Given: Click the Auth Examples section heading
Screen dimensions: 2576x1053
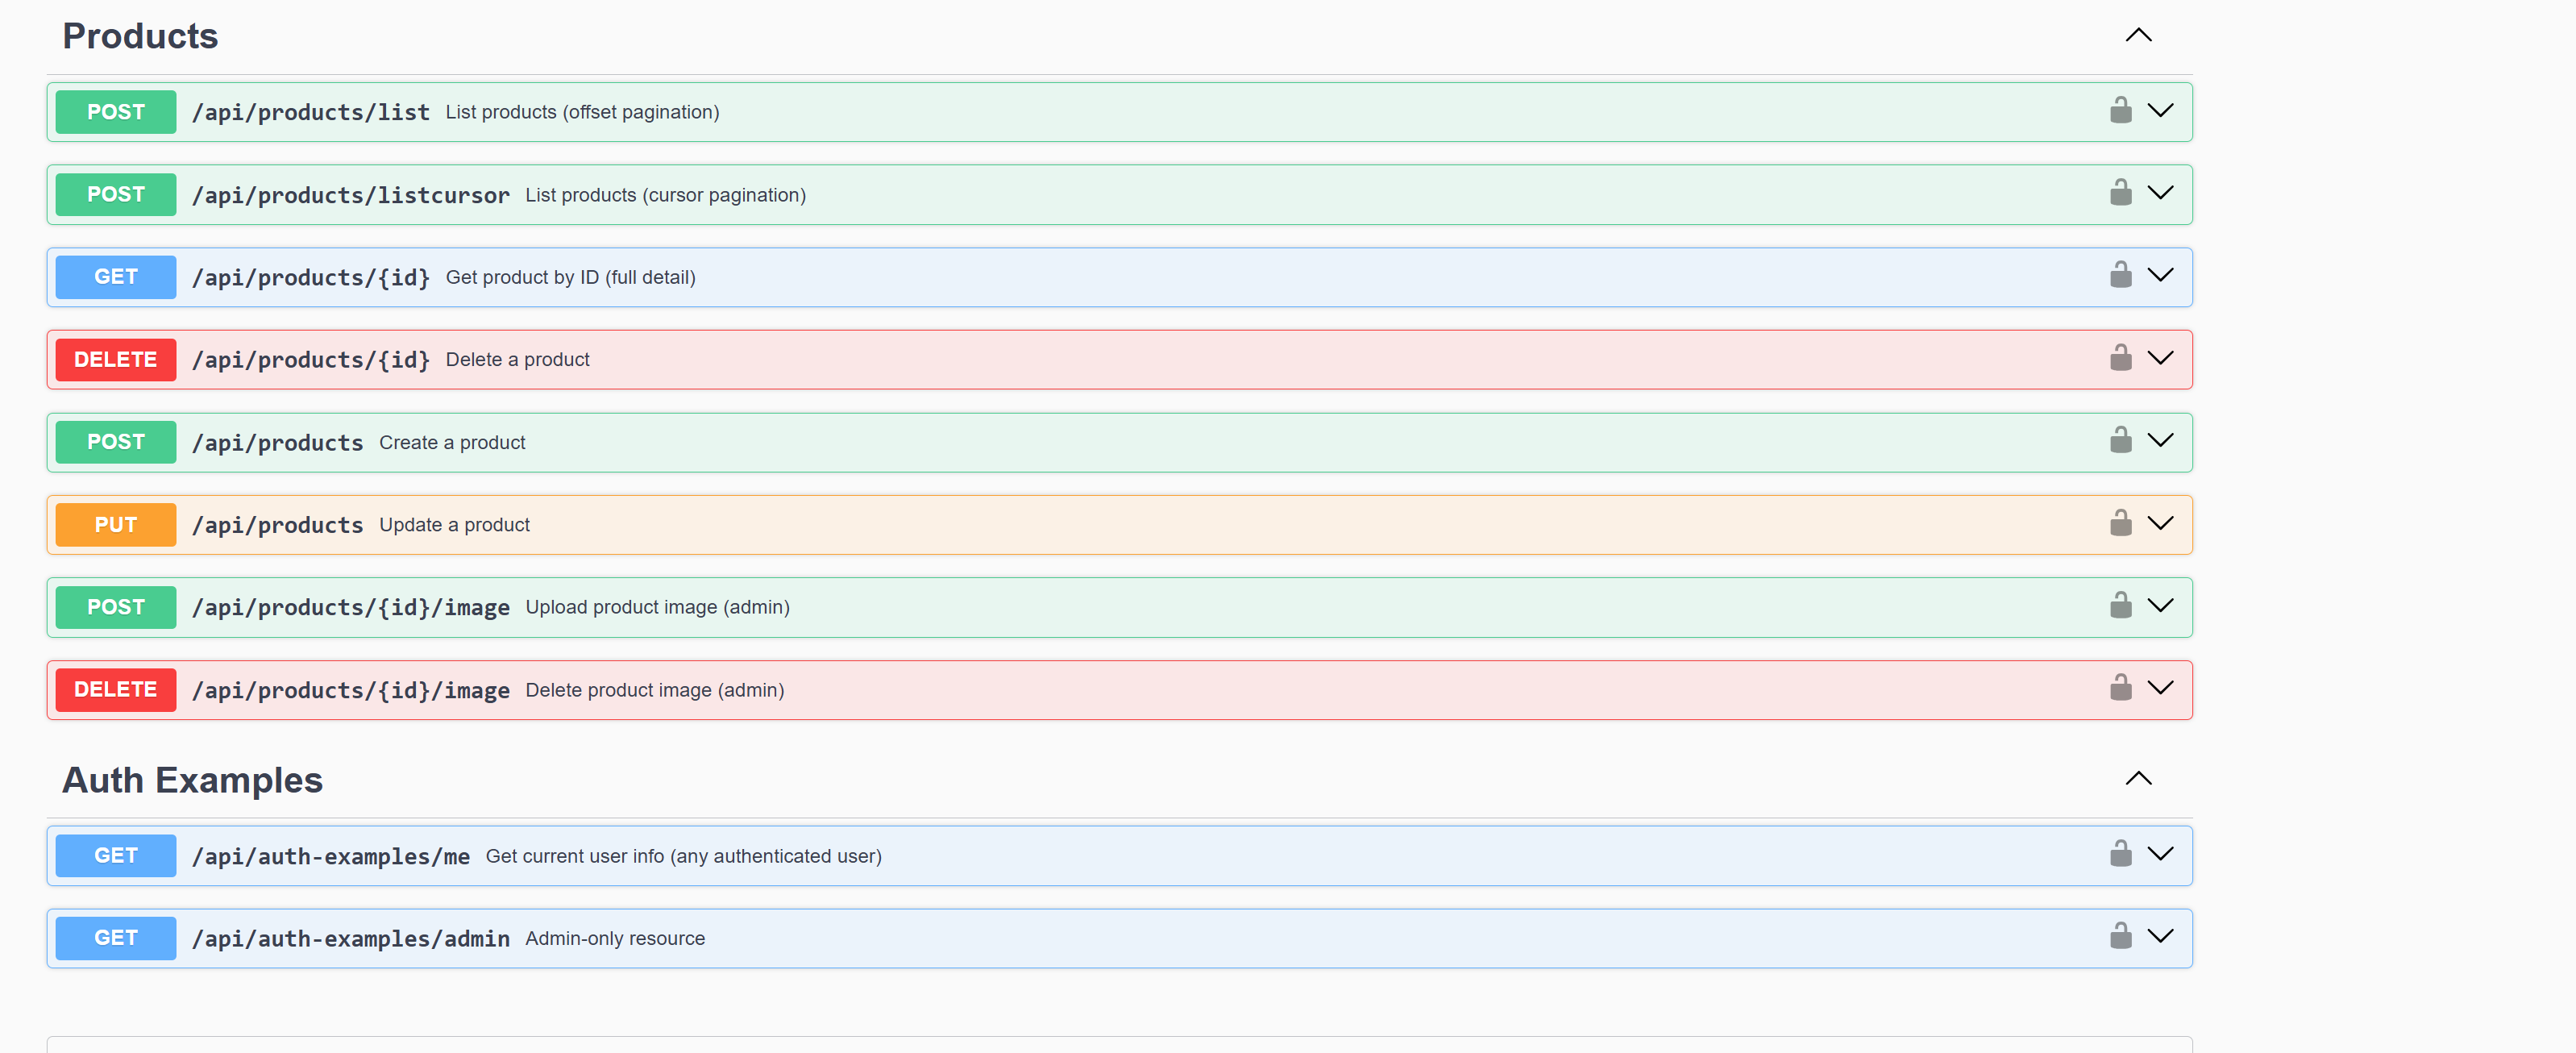Looking at the screenshot, I should click(x=193, y=780).
